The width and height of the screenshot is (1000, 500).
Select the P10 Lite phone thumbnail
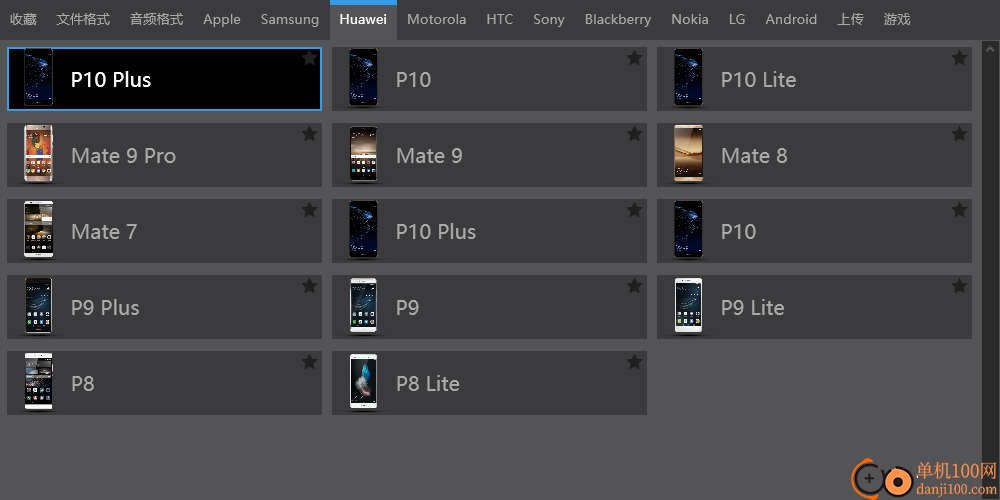tap(688, 78)
